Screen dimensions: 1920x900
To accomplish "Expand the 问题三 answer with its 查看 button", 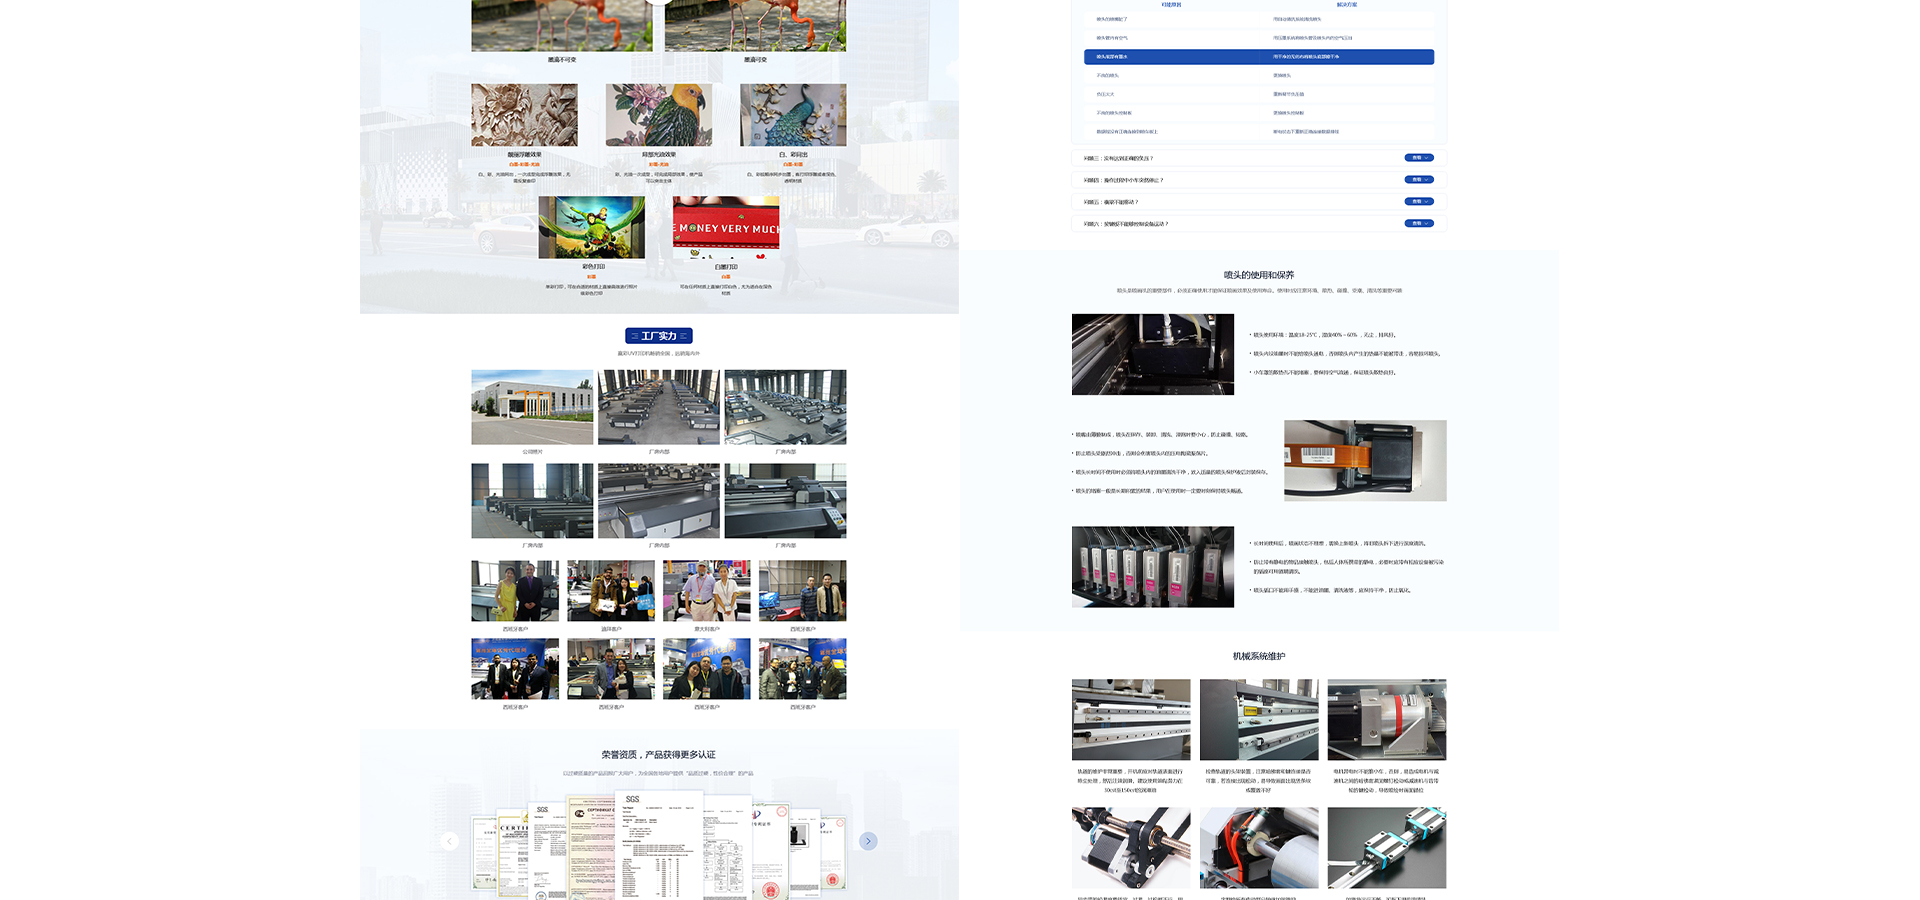I will pos(1419,158).
